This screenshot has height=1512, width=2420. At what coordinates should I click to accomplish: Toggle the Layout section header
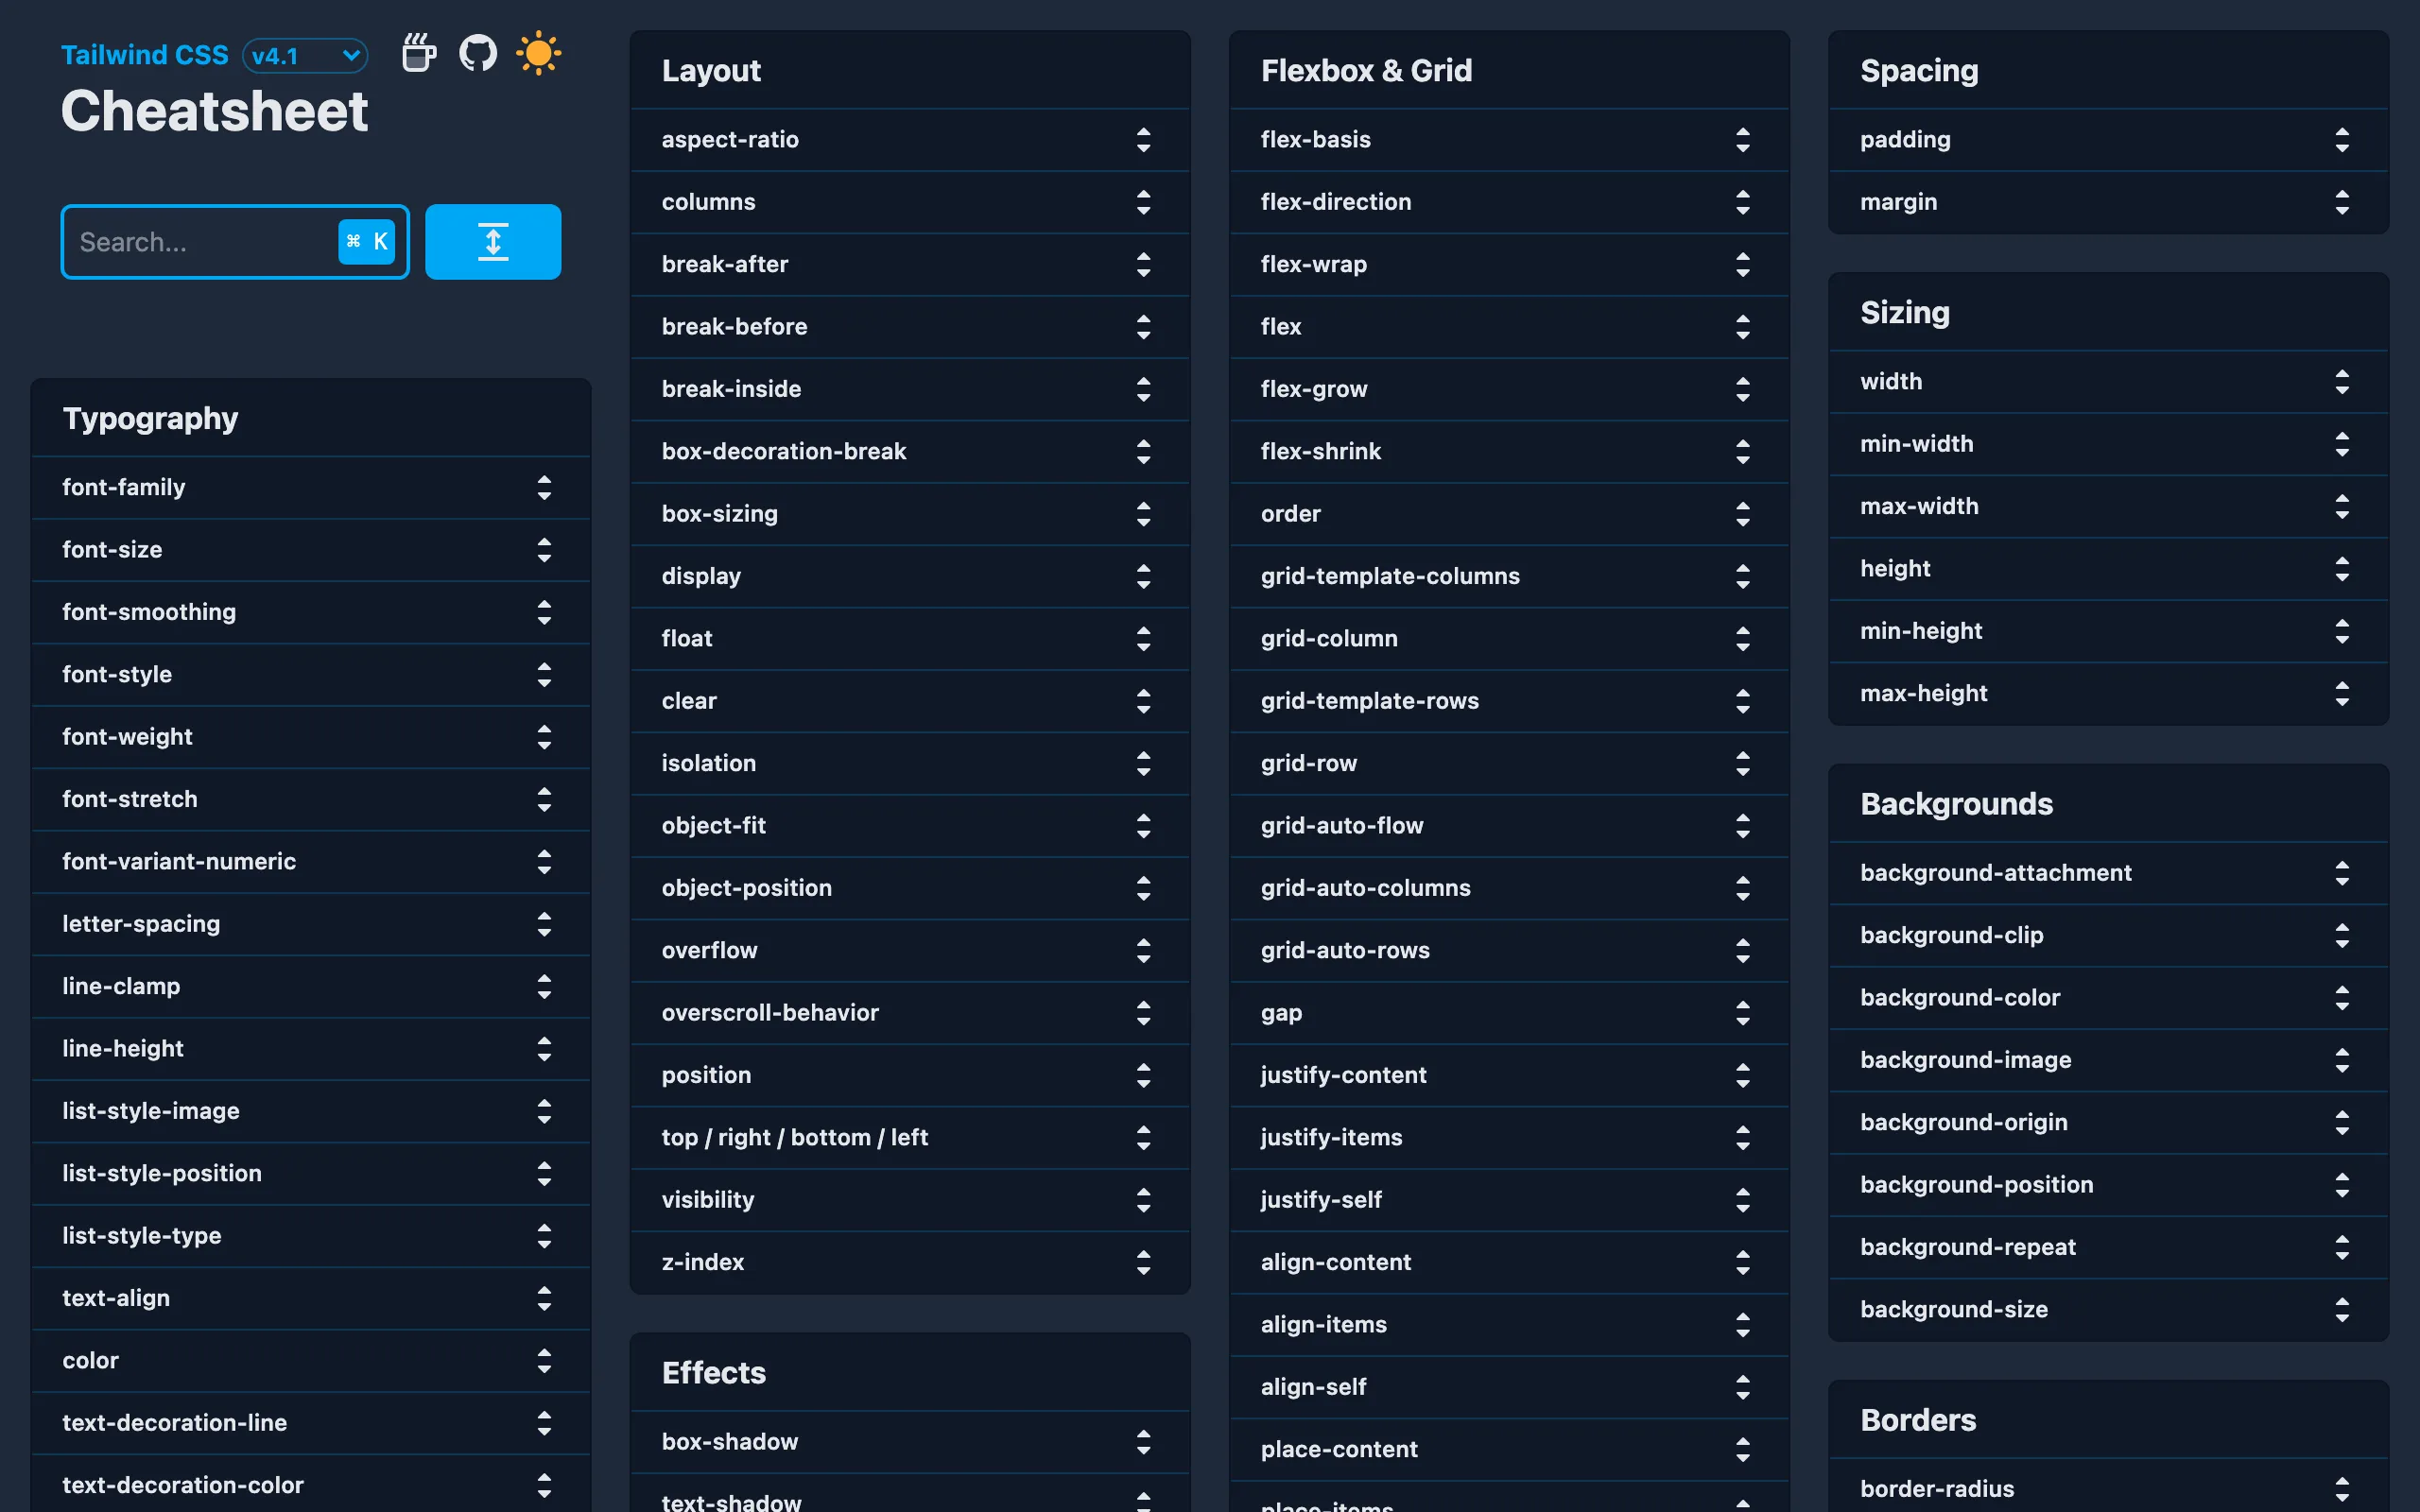pos(910,70)
